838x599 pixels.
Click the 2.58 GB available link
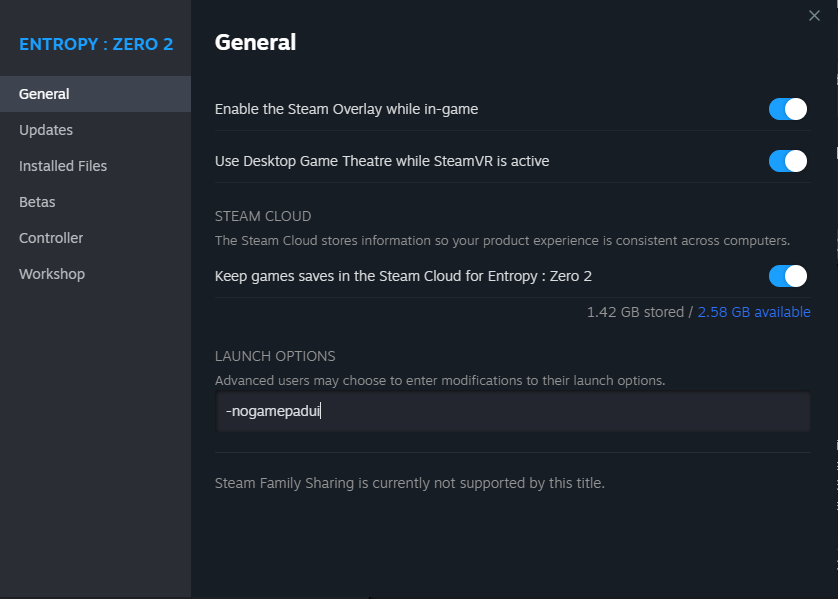(x=753, y=312)
